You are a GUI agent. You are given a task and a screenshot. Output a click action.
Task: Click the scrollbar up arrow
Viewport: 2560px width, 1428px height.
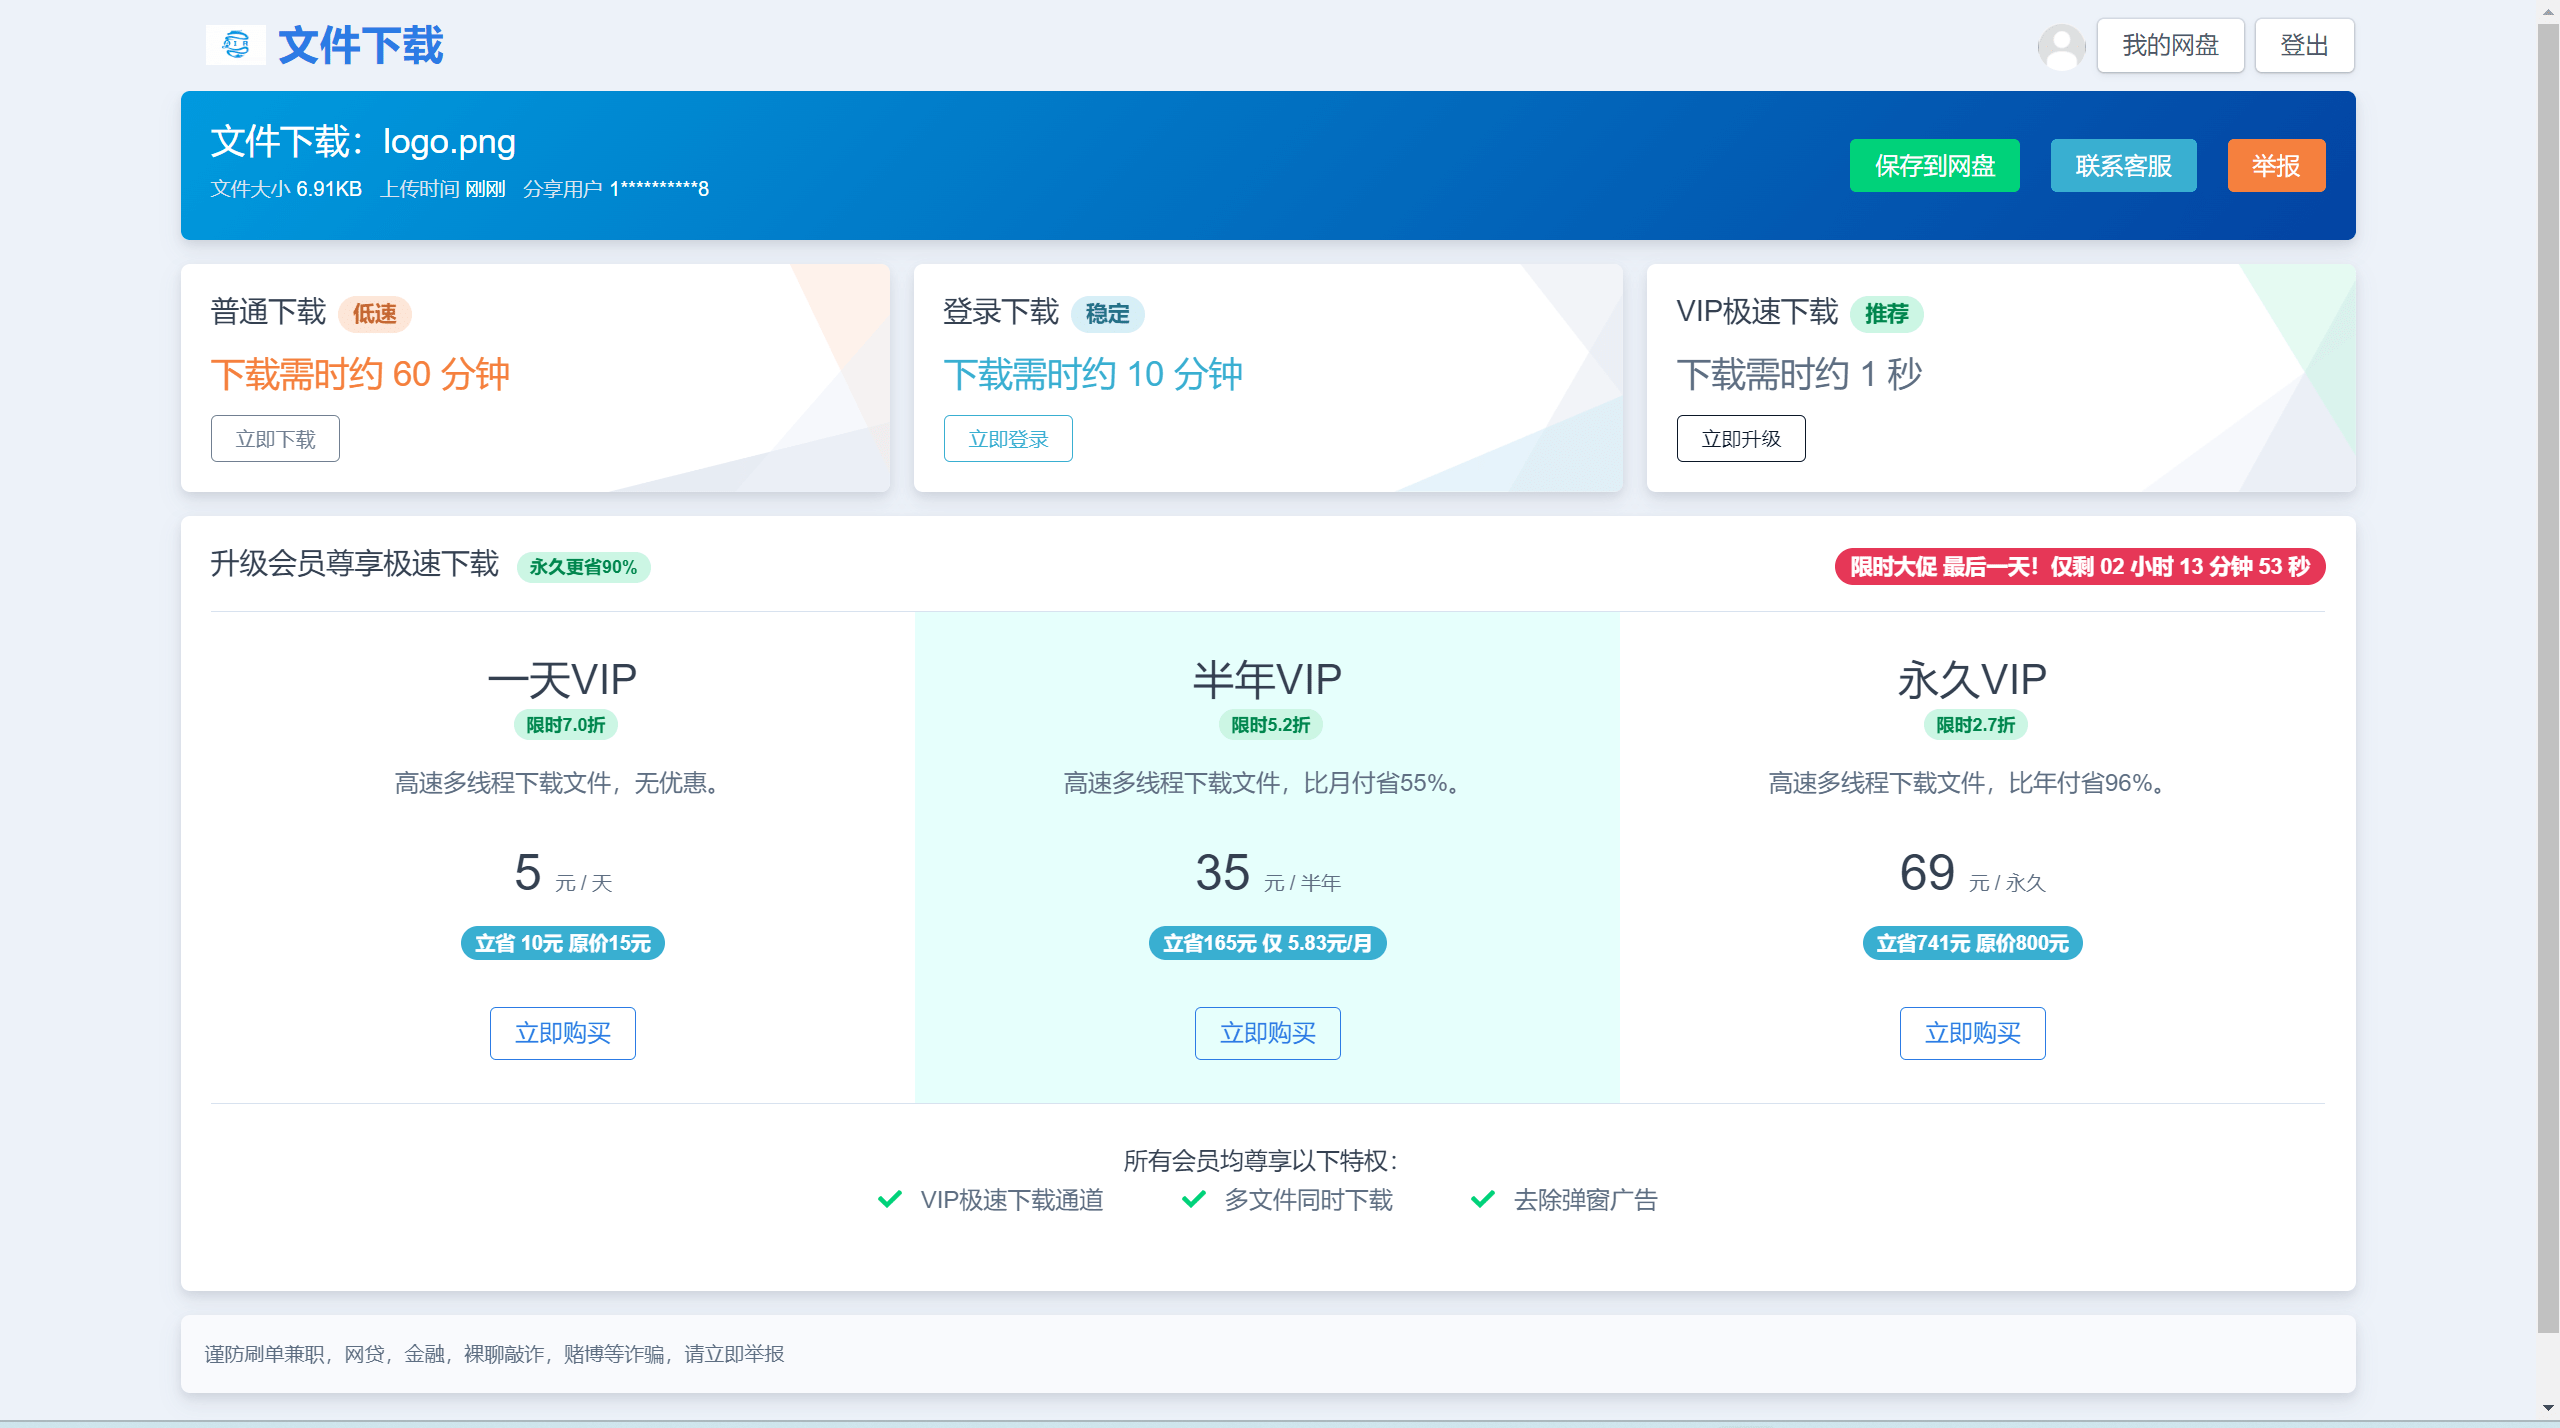pyautogui.click(x=2548, y=10)
